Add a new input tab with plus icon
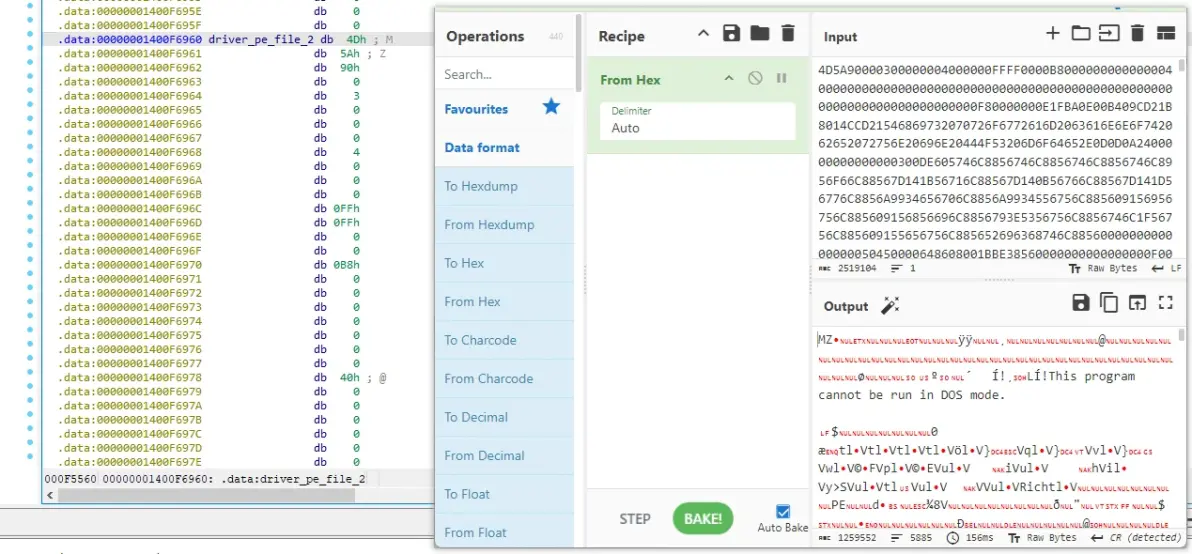The width and height of the screenshot is (1192, 554). pyautogui.click(x=1052, y=33)
